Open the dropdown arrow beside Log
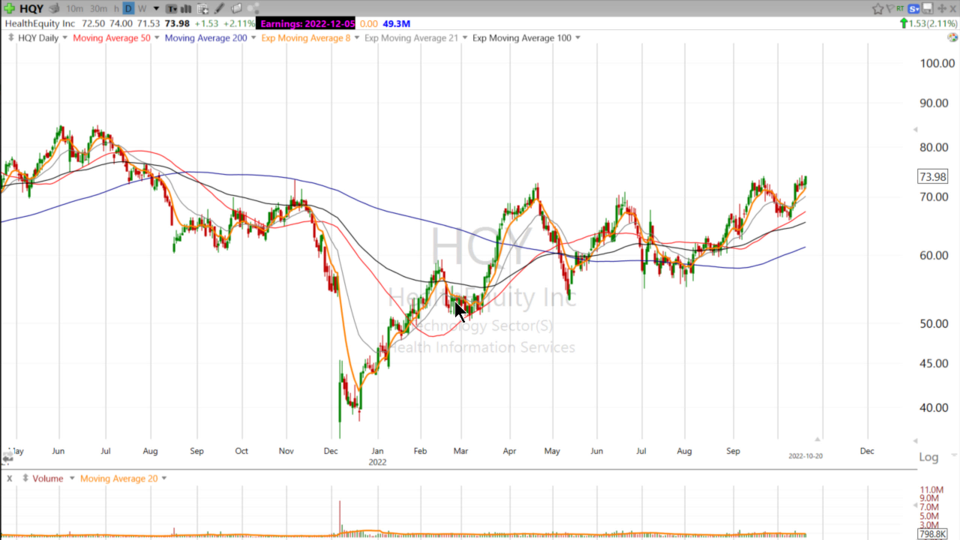960x540 pixels. pyautogui.click(x=953, y=456)
